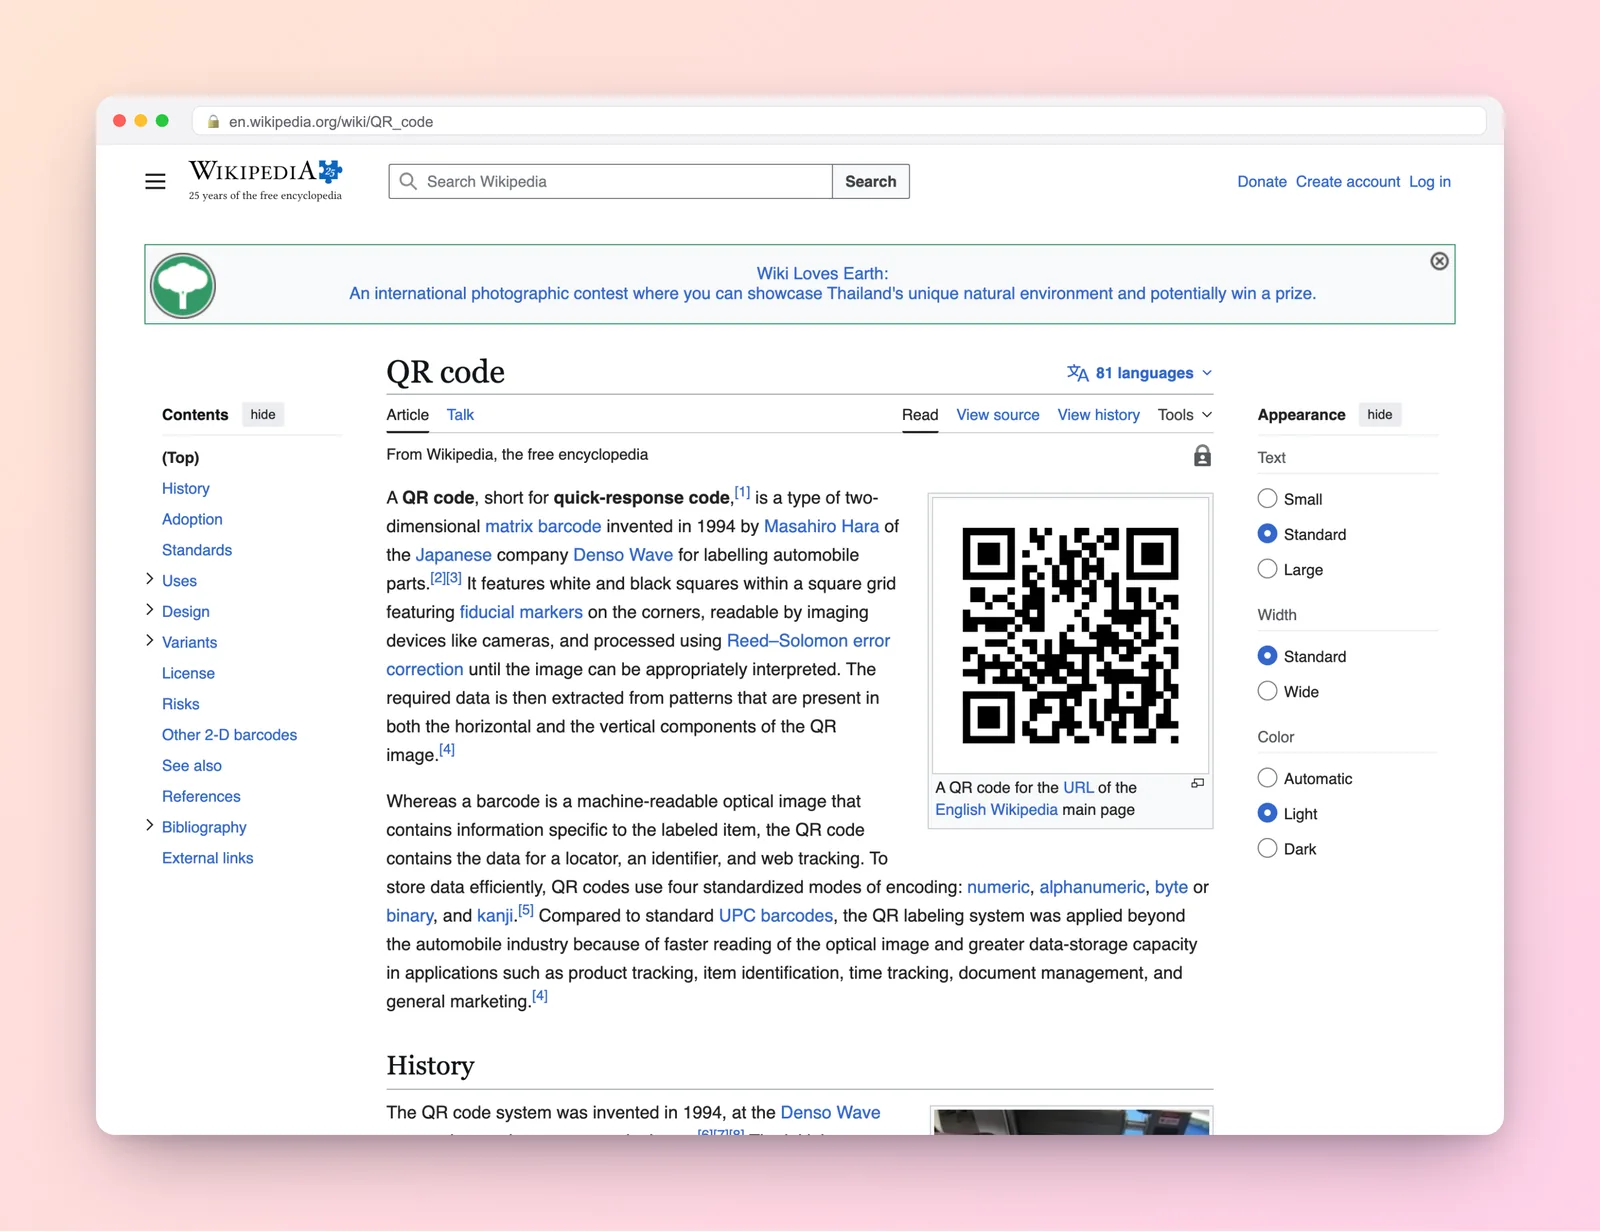Image resolution: width=1600 pixels, height=1232 pixels.
Task: Switch to the Article tab
Action: [x=408, y=415]
